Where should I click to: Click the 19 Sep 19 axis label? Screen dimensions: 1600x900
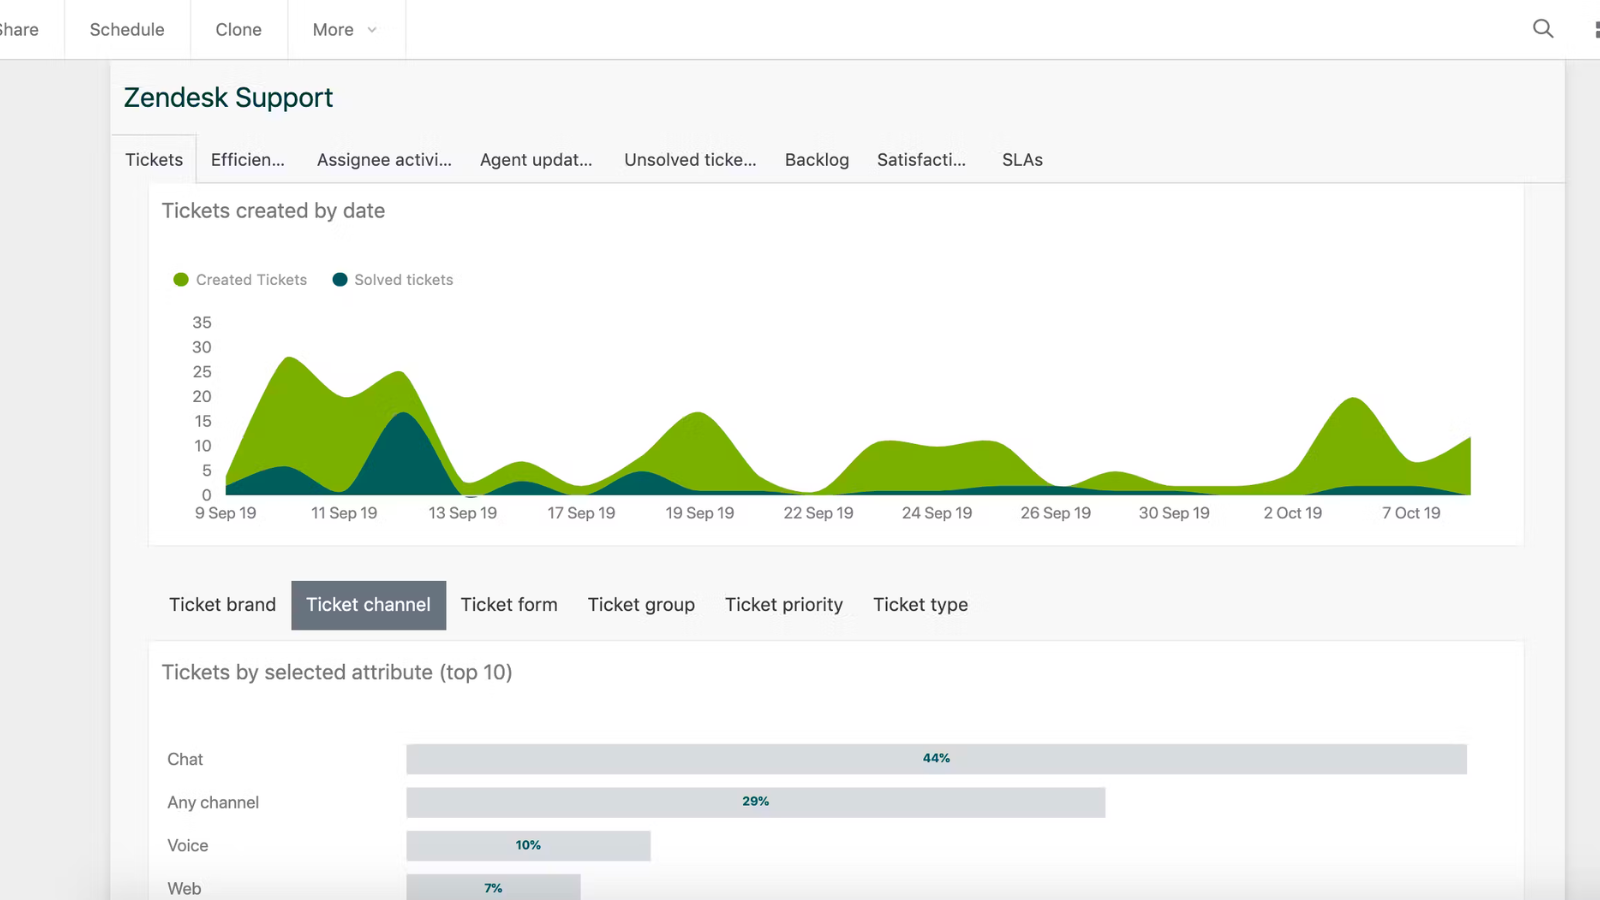click(x=700, y=513)
